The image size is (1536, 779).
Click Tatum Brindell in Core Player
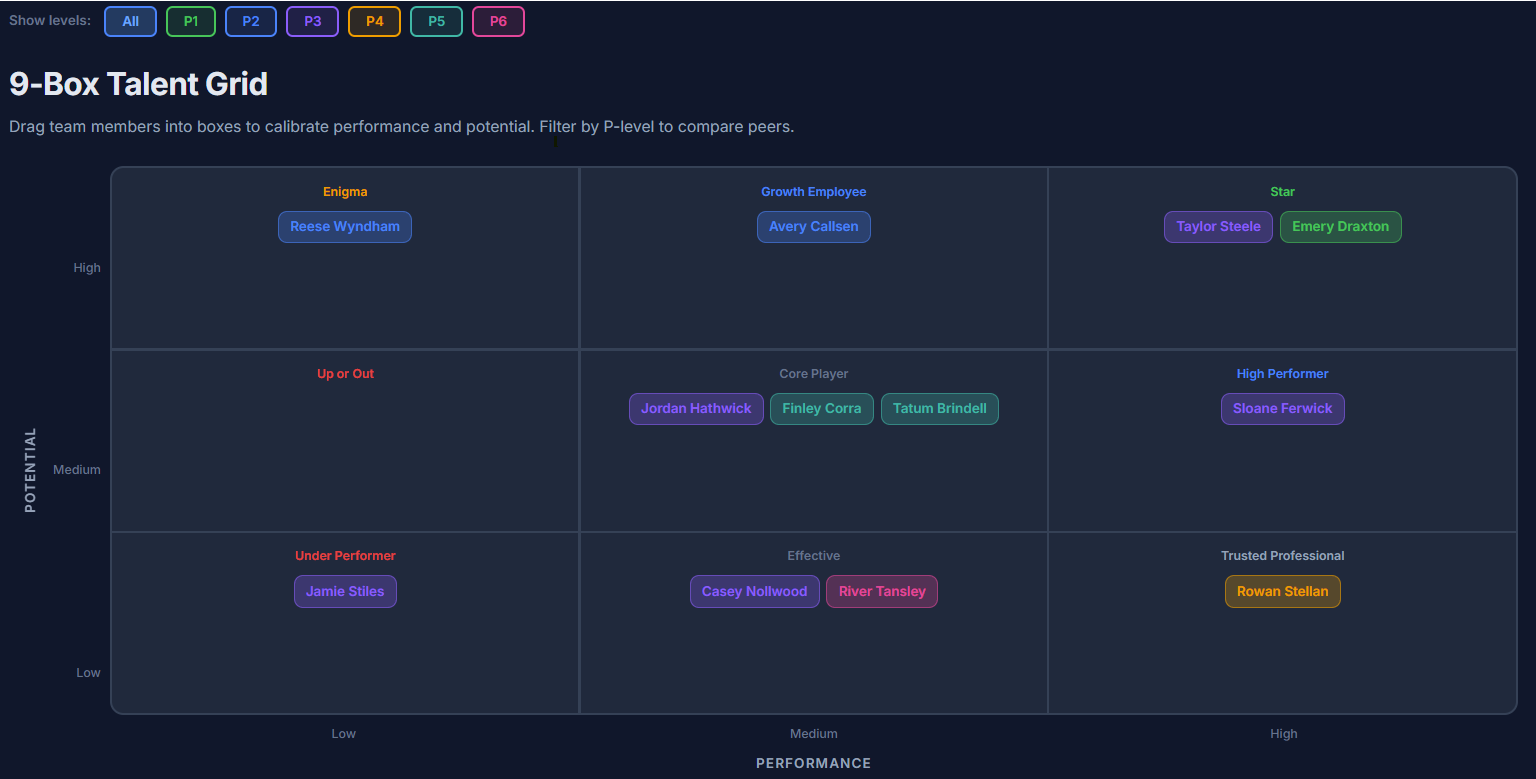[939, 408]
